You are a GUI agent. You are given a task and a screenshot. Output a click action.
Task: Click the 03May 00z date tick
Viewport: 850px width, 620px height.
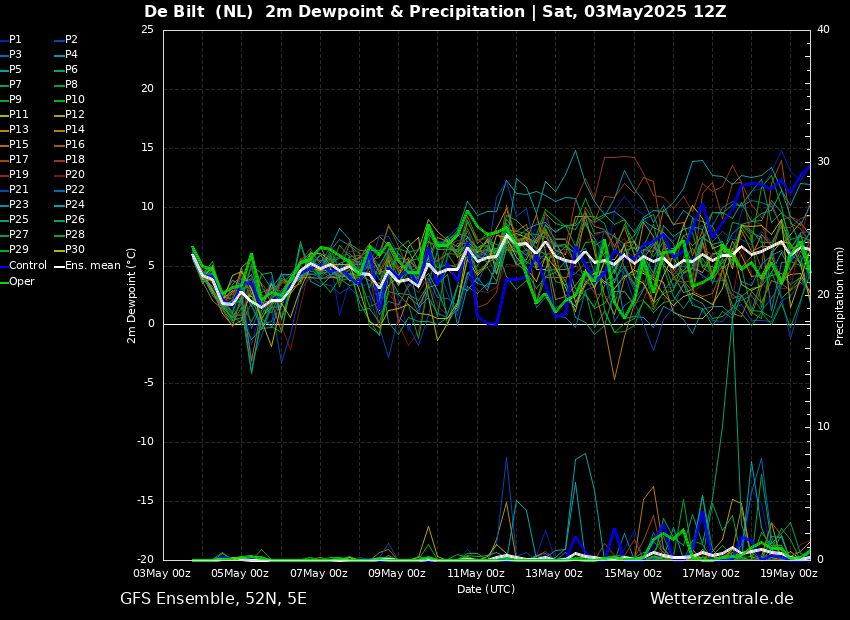coord(162,574)
